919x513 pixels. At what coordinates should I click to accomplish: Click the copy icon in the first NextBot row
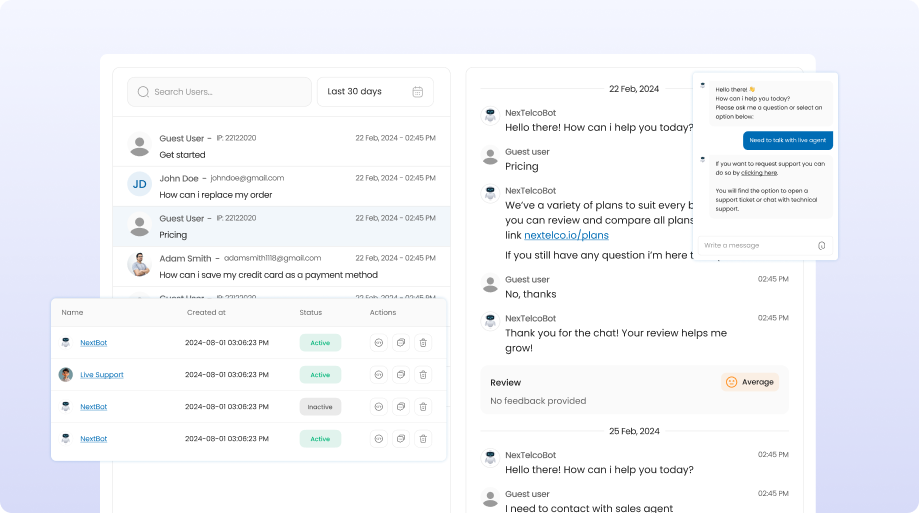[400, 343]
